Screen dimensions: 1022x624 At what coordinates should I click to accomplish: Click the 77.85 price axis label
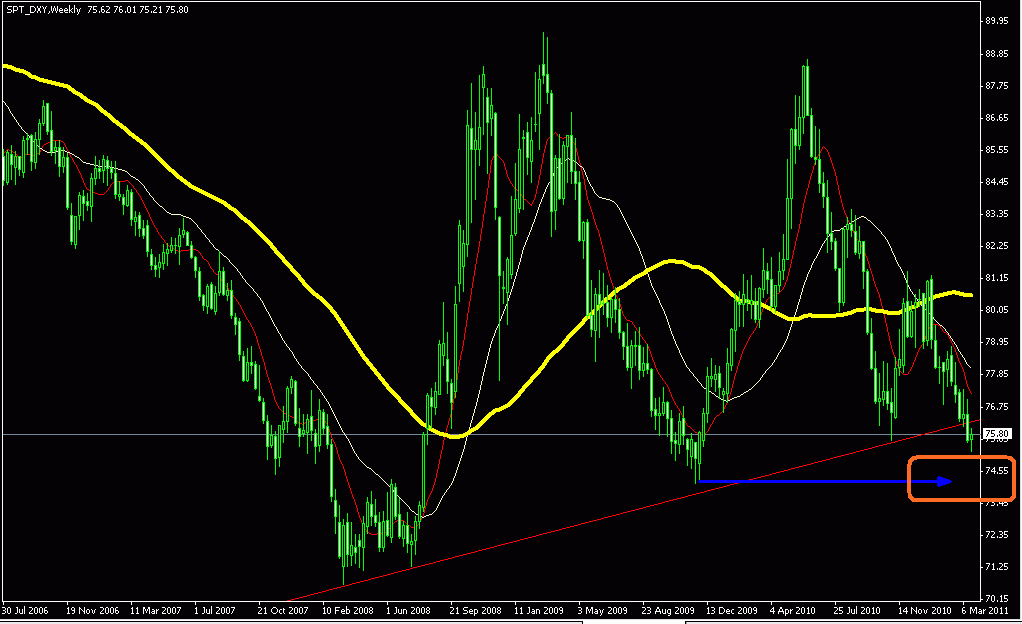point(997,374)
